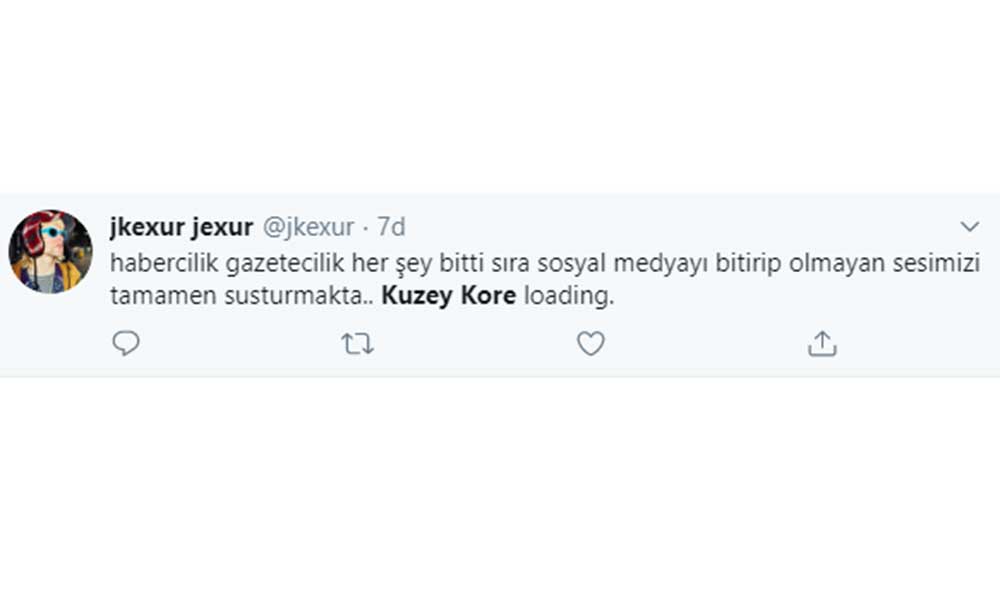
Task: Click the "7d" tweet timestamp
Action: click(x=391, y=227)
